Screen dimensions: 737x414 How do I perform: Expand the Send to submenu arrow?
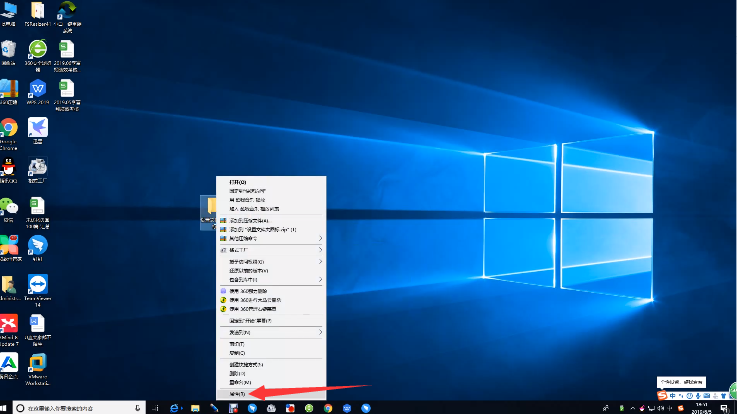[320, 331]
